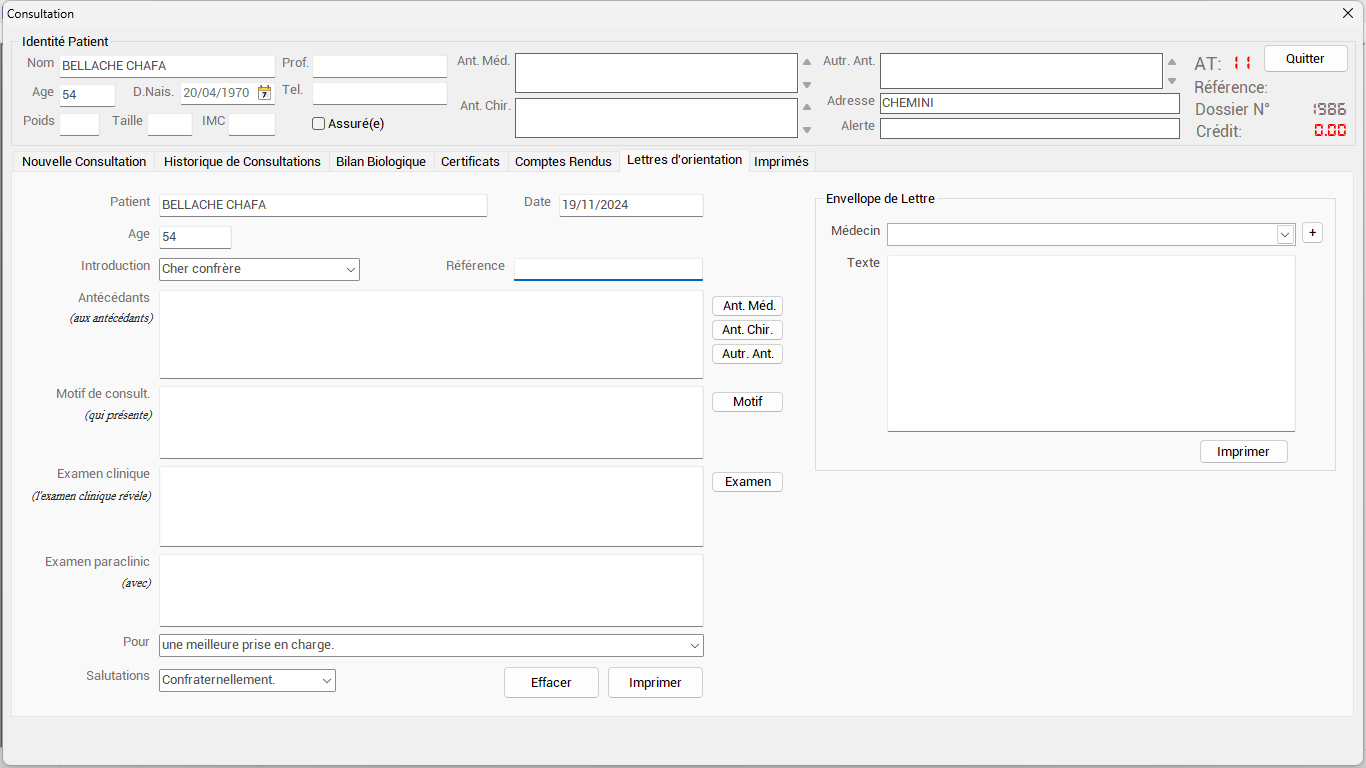Click the Effacer button
The height and width of the screenshot is (768, 1366).
click(551, 682)
